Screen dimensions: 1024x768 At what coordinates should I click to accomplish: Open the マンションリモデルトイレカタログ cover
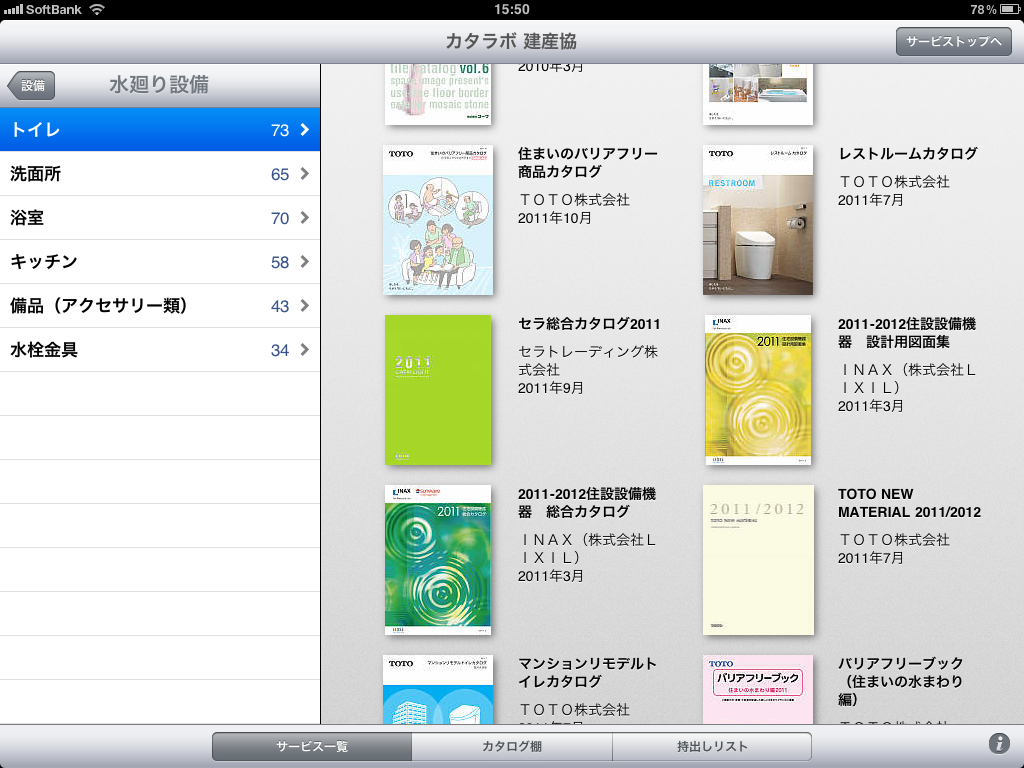point(438,689)
